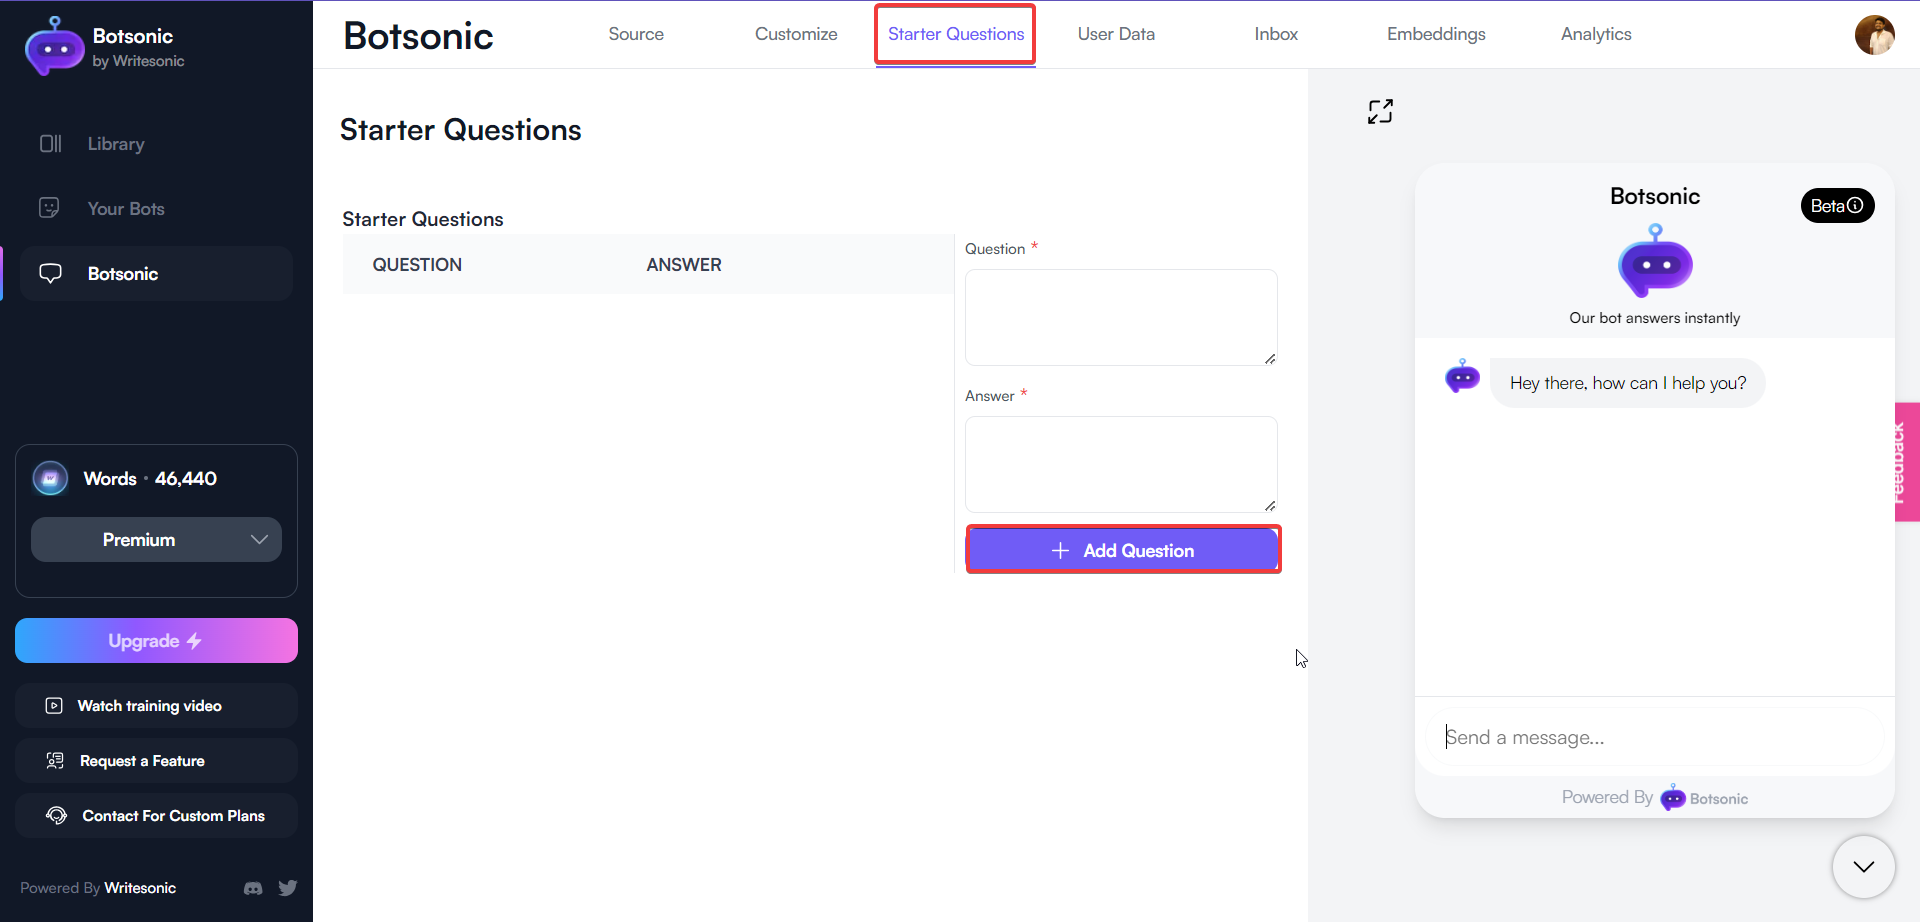Click the Discord icon at sidebar bottom
Viewport: 1920px width, 922px height.
tap(253, 888)
